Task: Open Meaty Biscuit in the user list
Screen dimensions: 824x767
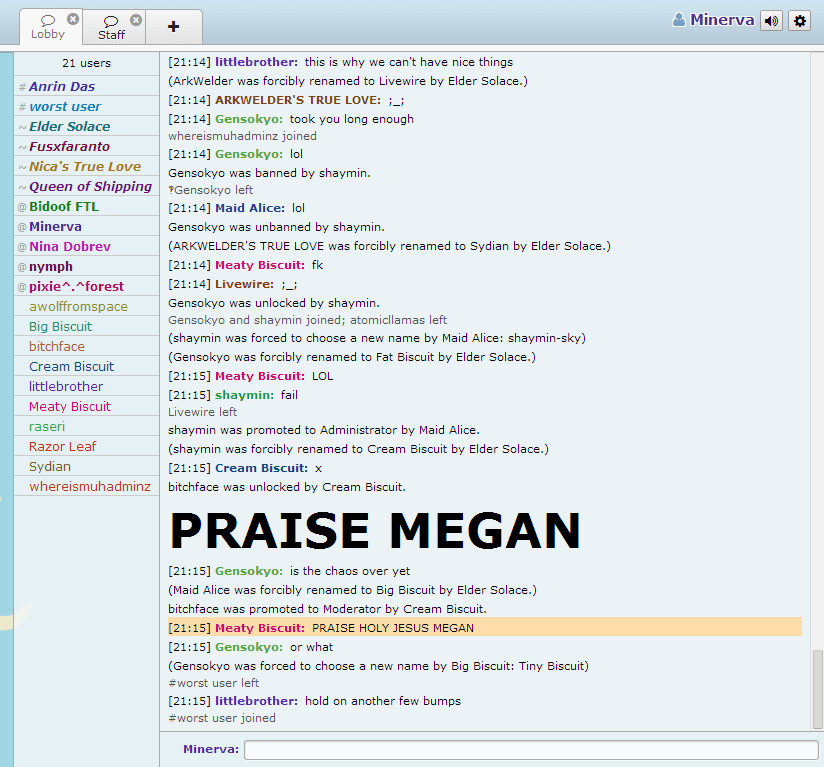Action: [87, 406]
